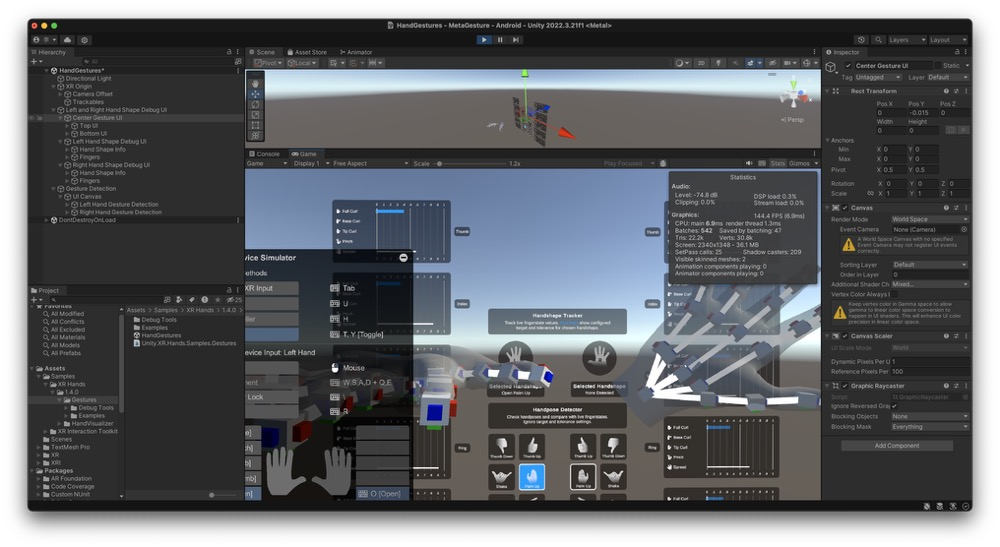The height and width of the screenshot is (547, 1000).
Task: Click the Hierarchy add (+) button
Action: click(36, 62)
